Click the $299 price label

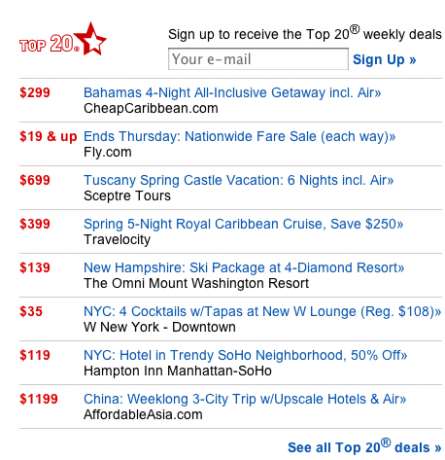pyautogui.click(x=35, y=93)
